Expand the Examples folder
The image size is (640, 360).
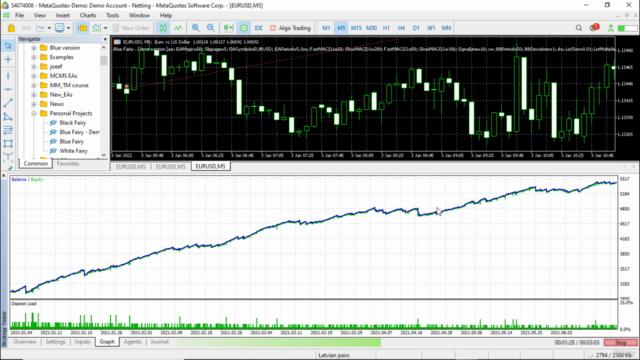click(34, 57)
